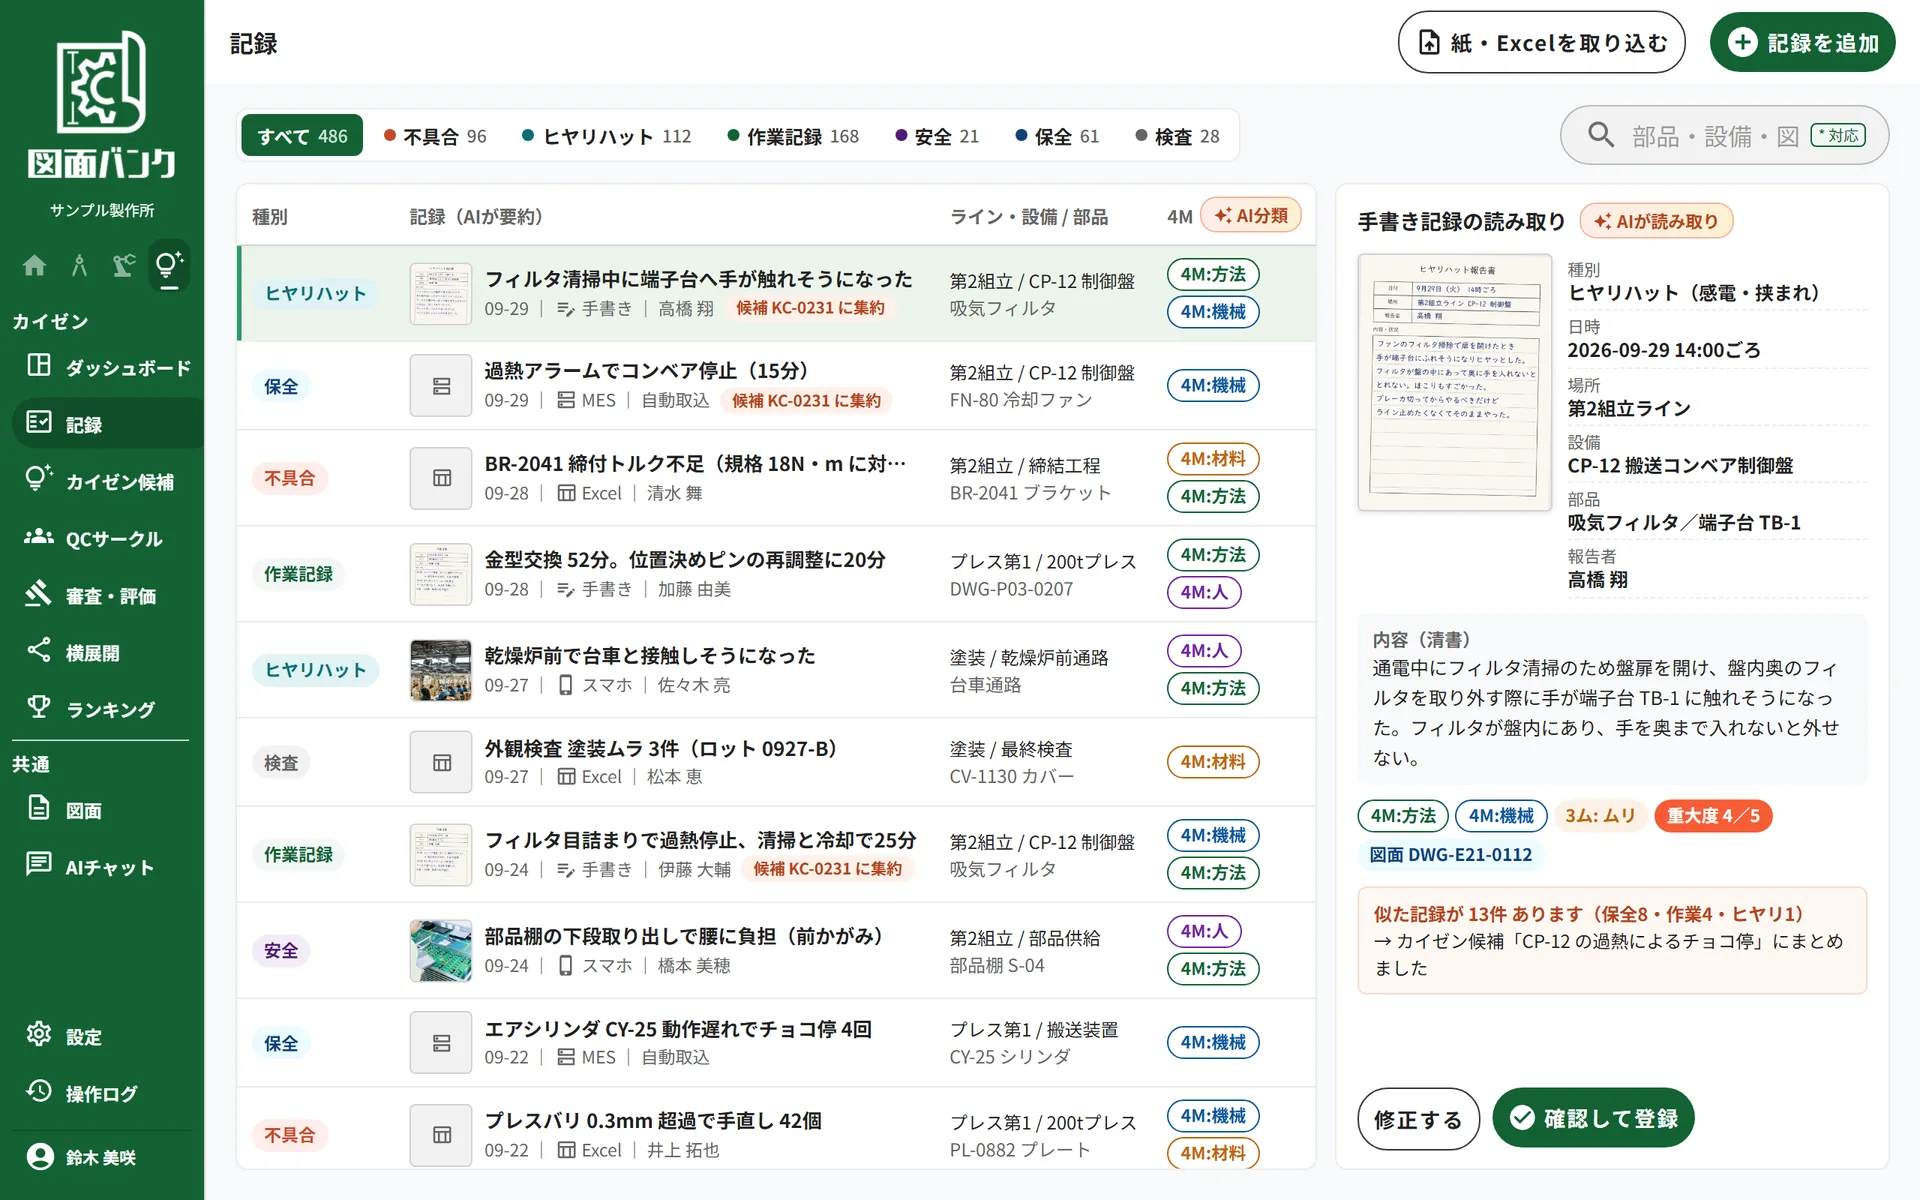Screen dimensions: 1920x1200
Task: Open 横展開 in the sidebar
Action: [107, 652]
